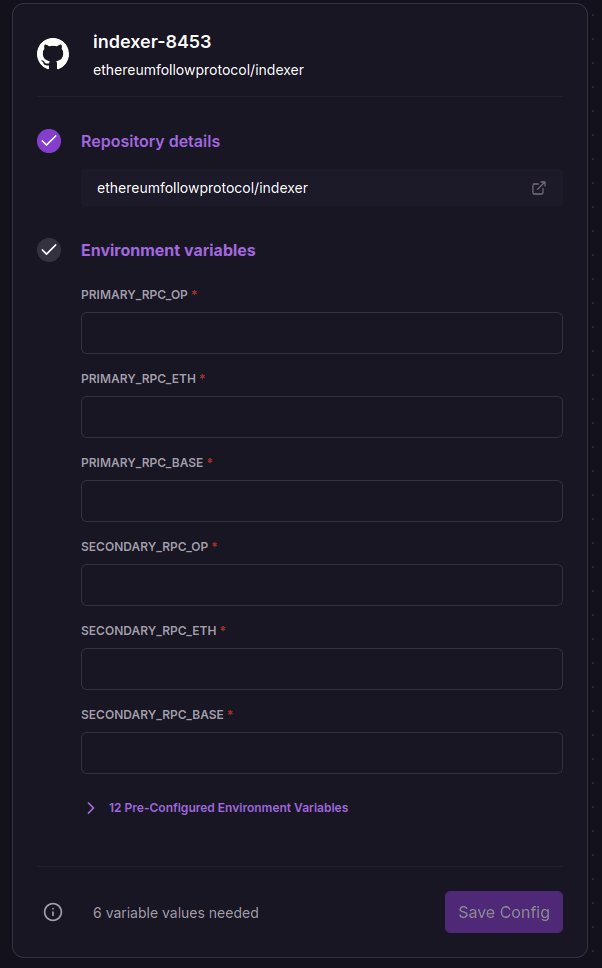Image resolution: width=602 pixels, height=968 pixels.
Task: Focus the SECONDARY_RPC_BASE input field
Action: [x=321, y=753]
